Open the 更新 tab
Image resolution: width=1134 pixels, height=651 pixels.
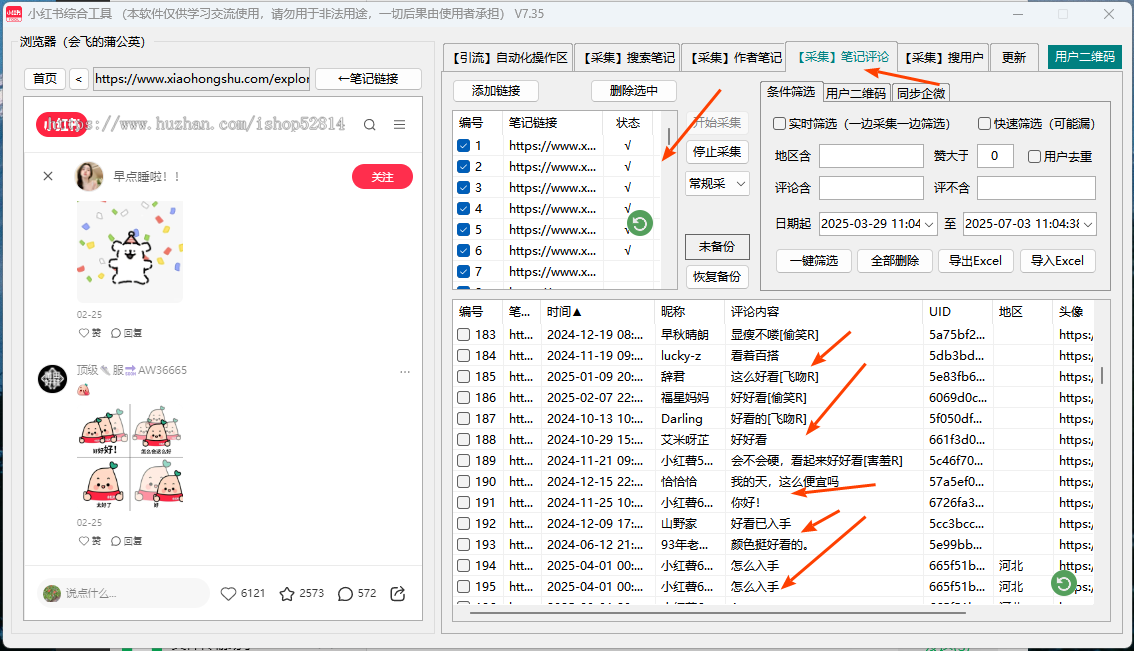click(x=1014, y=57)
